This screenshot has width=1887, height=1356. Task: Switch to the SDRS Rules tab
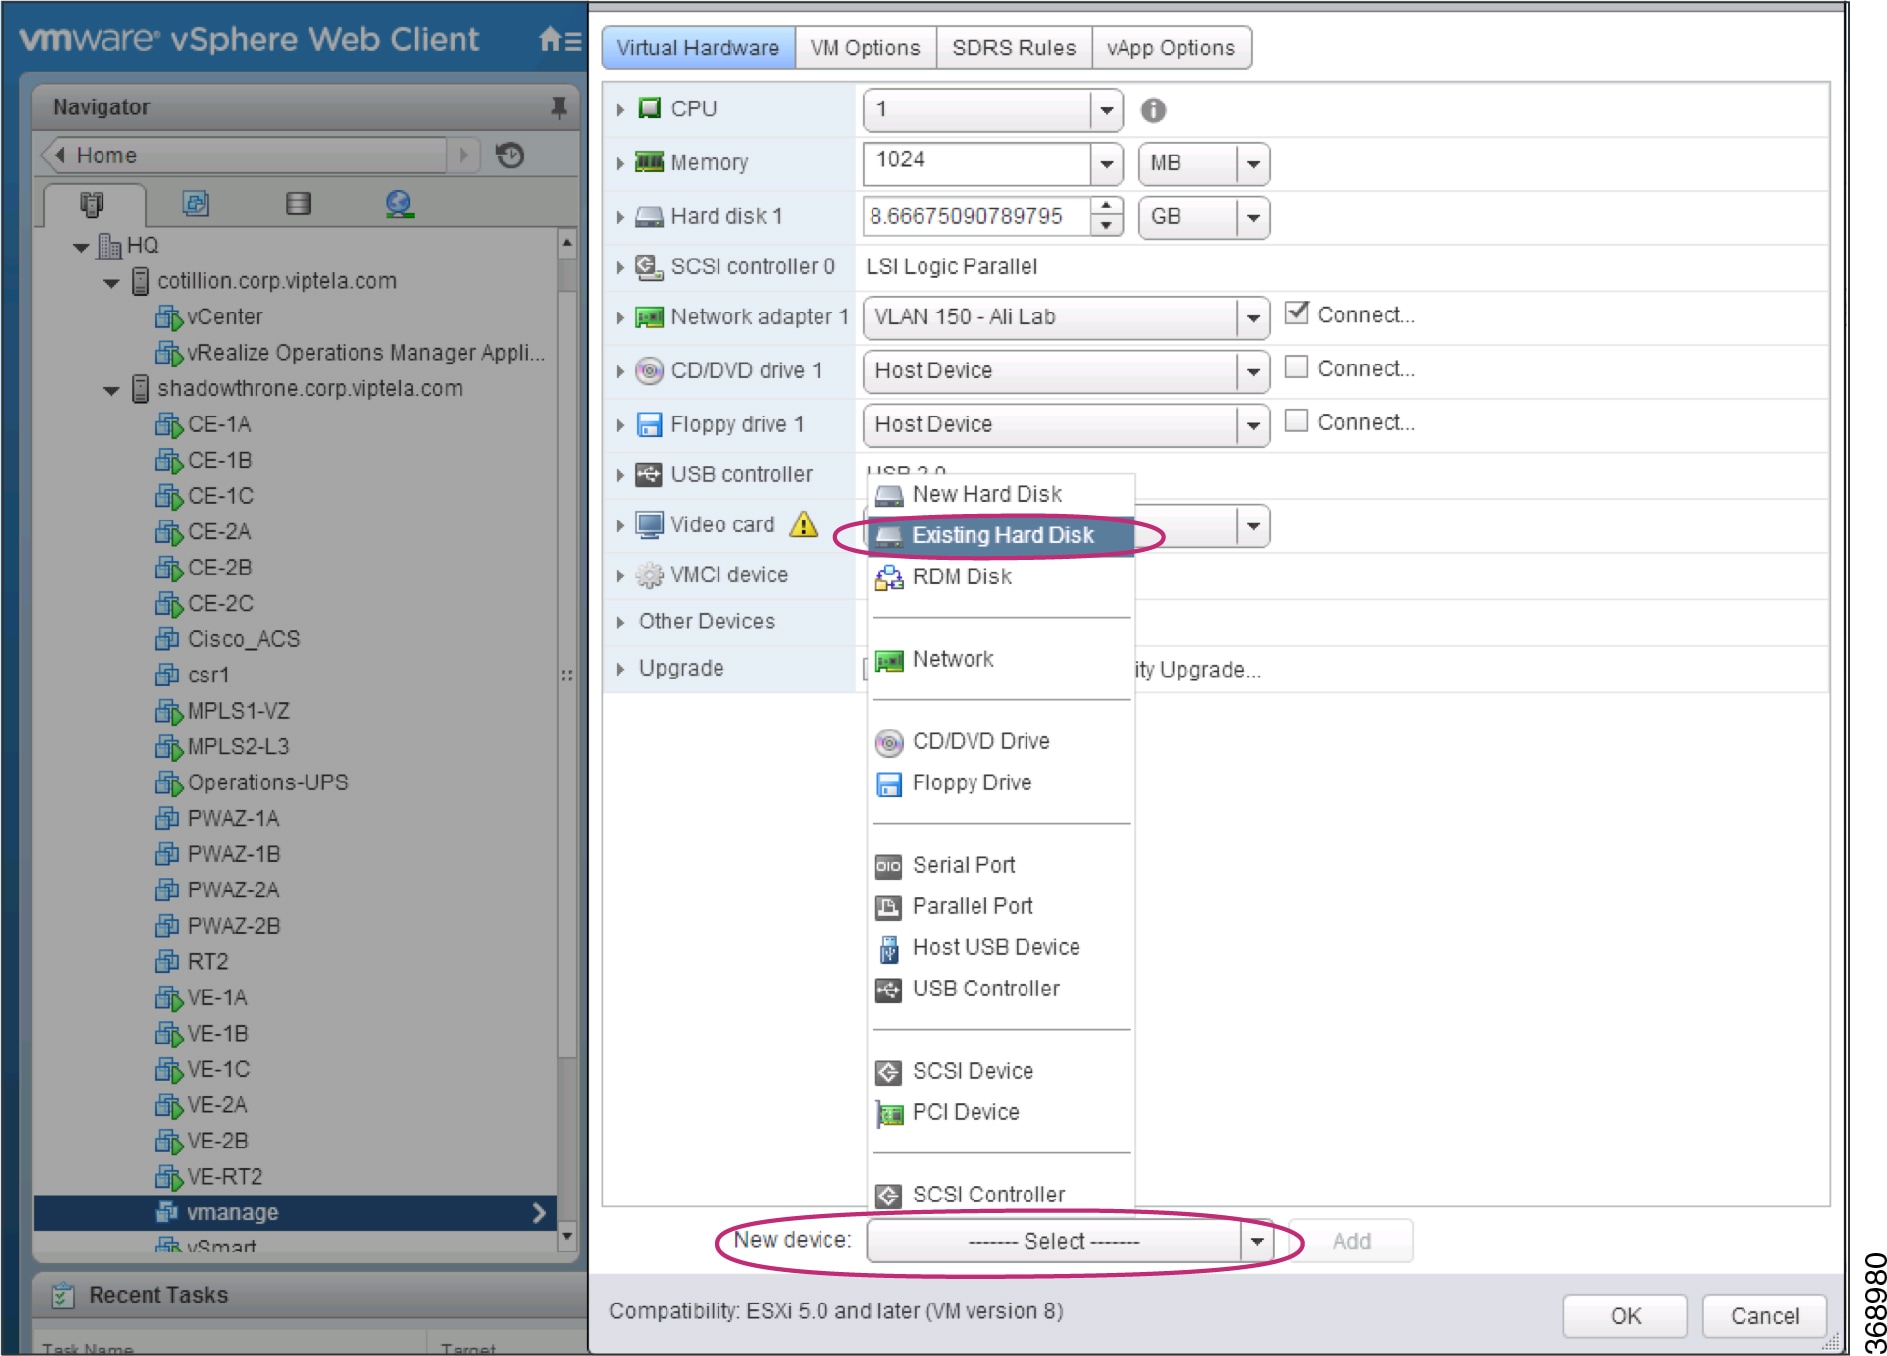tap(1014, 48)
